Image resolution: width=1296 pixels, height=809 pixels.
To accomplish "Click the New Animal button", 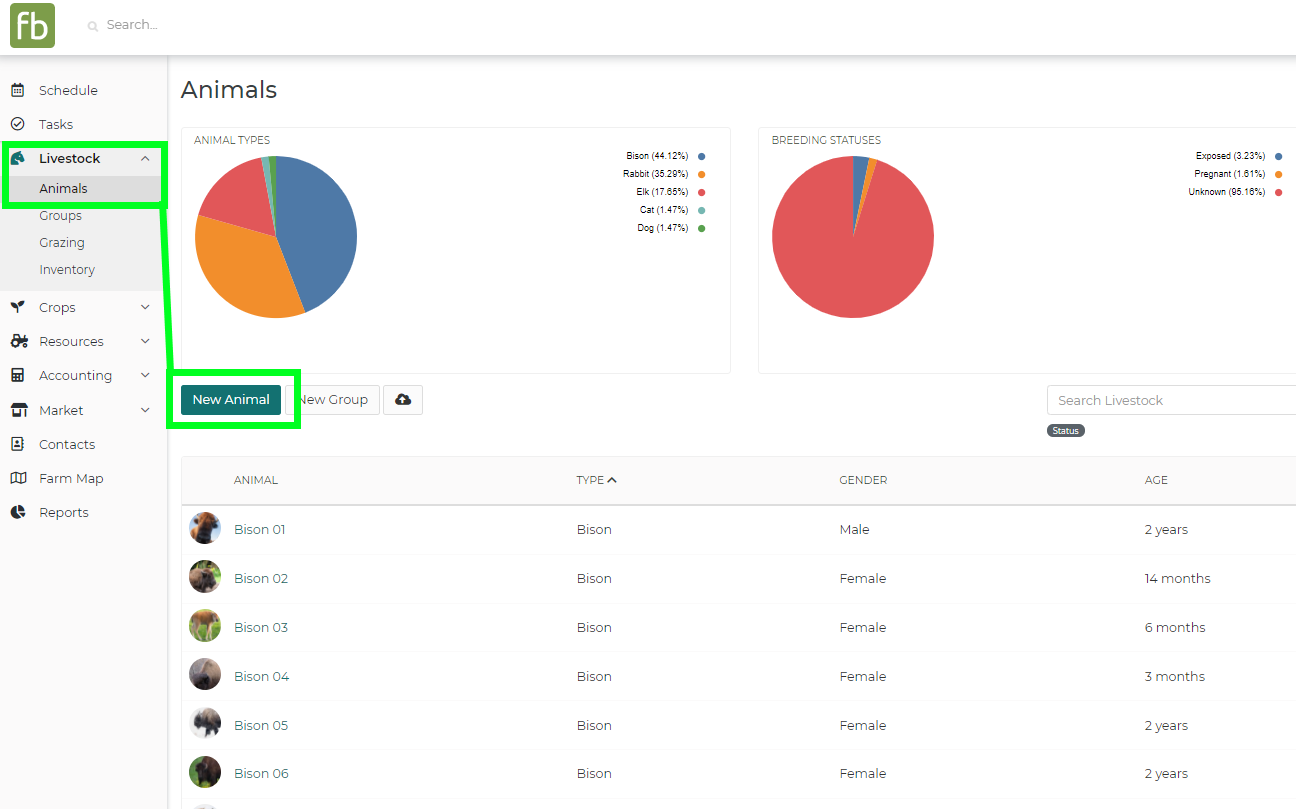I will (231, 400).
